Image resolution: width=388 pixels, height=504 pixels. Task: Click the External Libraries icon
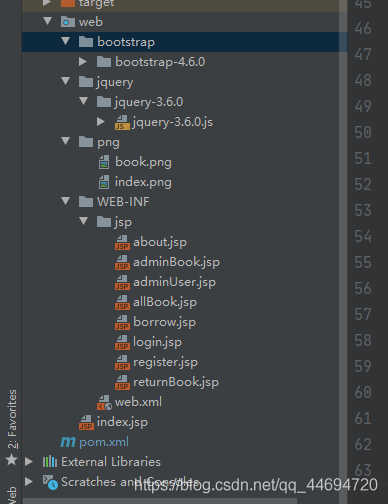pos(50,462)
